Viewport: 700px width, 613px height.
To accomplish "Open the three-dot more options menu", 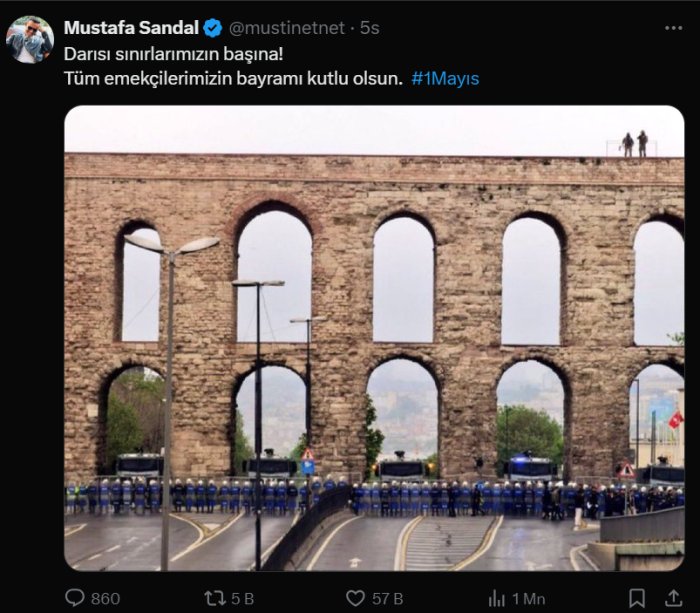I will [673, 28].
